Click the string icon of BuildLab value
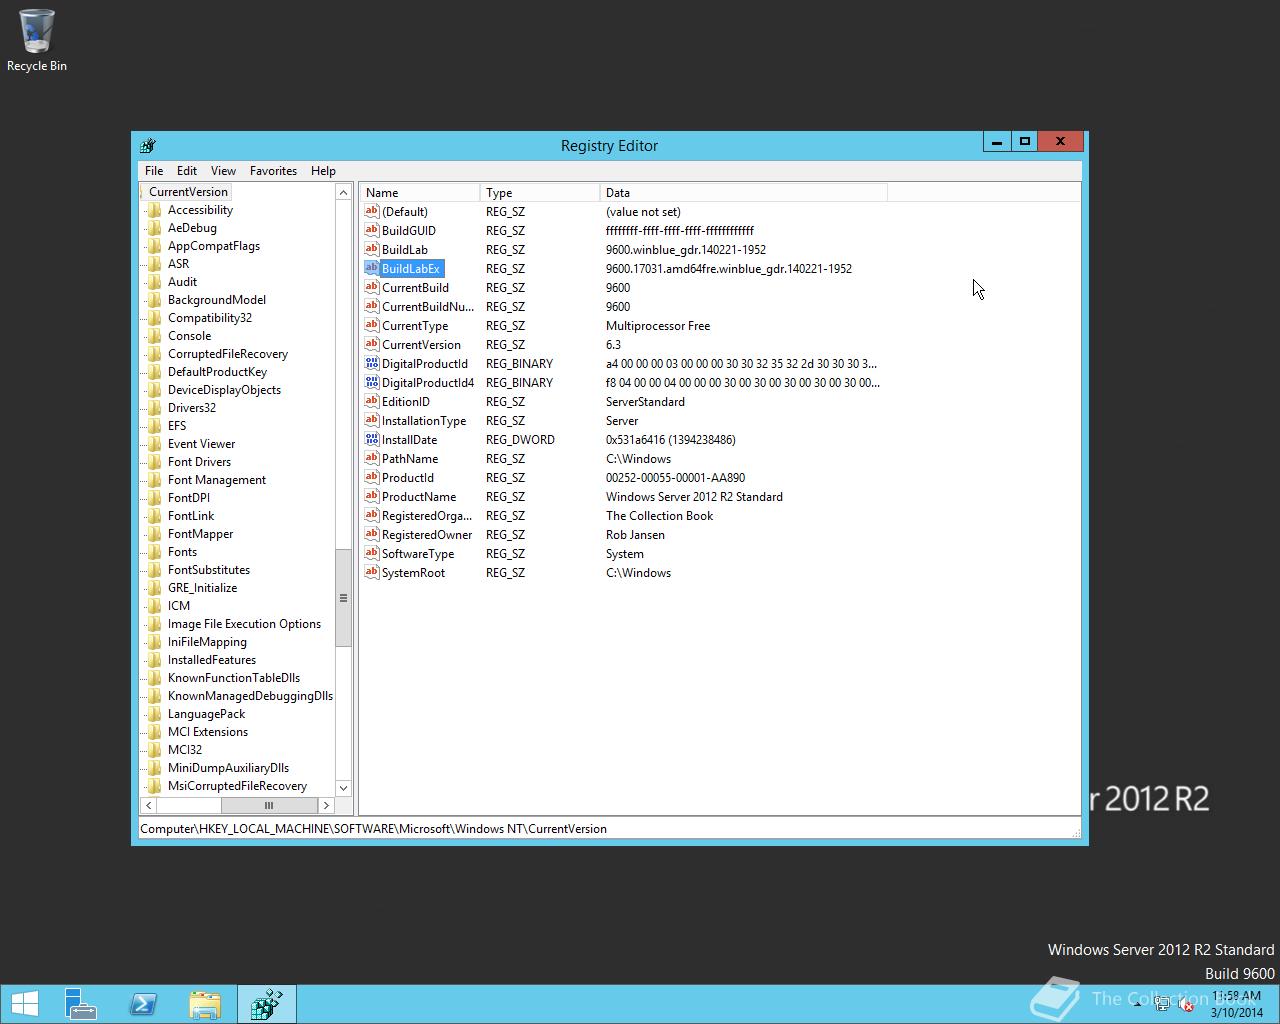The height and width of the screenshot is (1024, 1280). tap(372, 249)
